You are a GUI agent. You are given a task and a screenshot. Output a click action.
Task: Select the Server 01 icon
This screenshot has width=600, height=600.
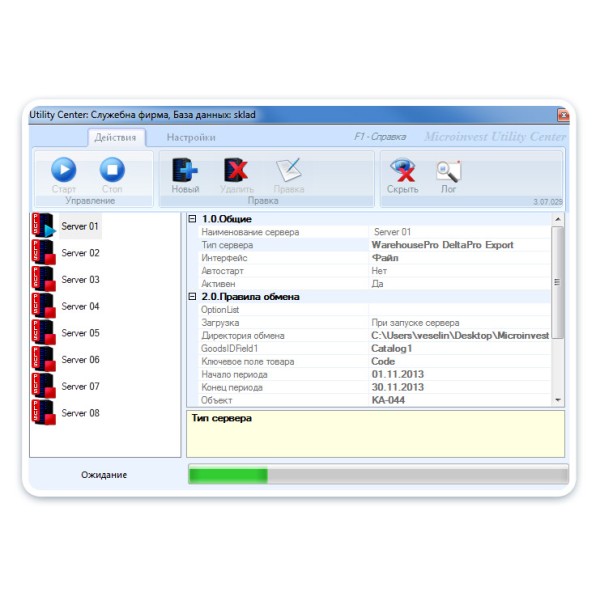pos(44,226)
